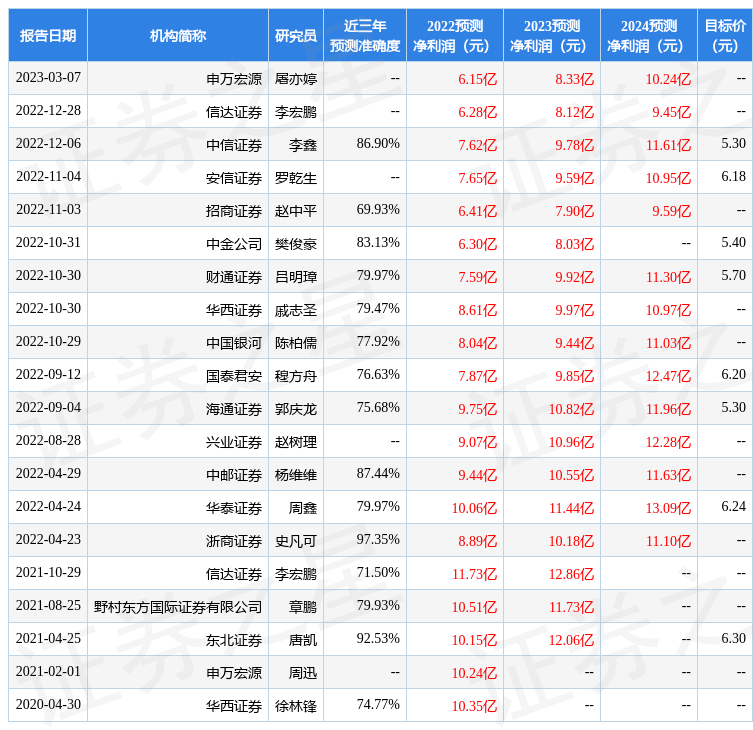This screenshot has height=730, width=753.
Task: Select analyst name 赵中平
Action: coord(296,211)
